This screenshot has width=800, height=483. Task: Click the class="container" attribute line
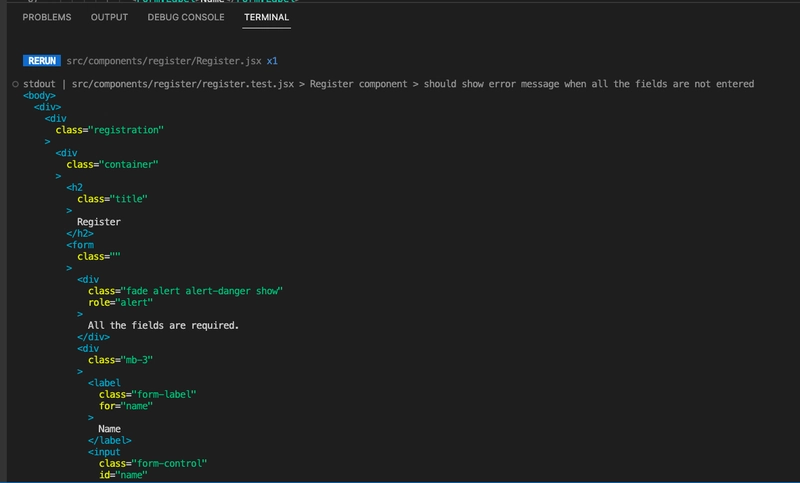tap(112, 165)
